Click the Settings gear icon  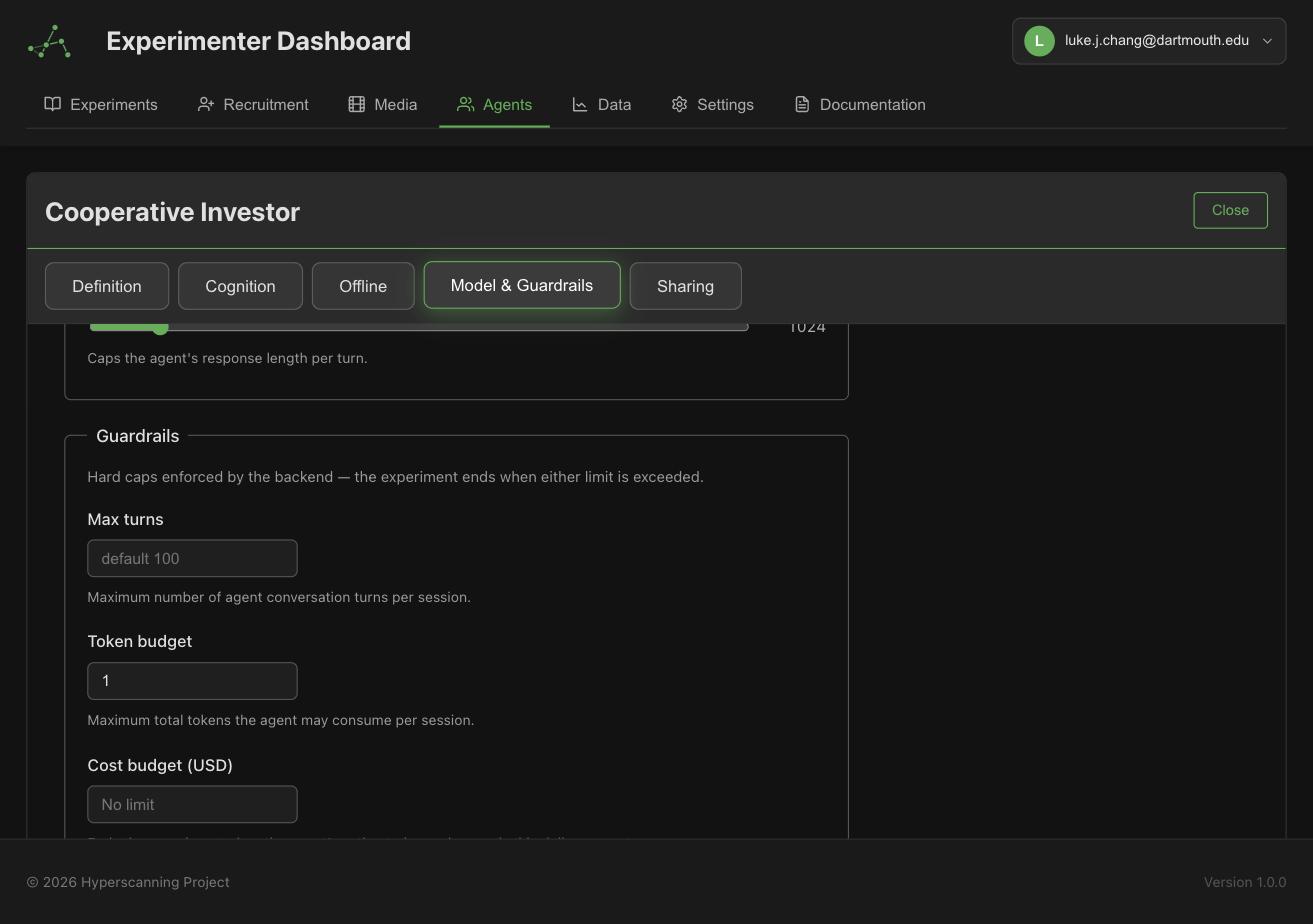pos(679,104)
